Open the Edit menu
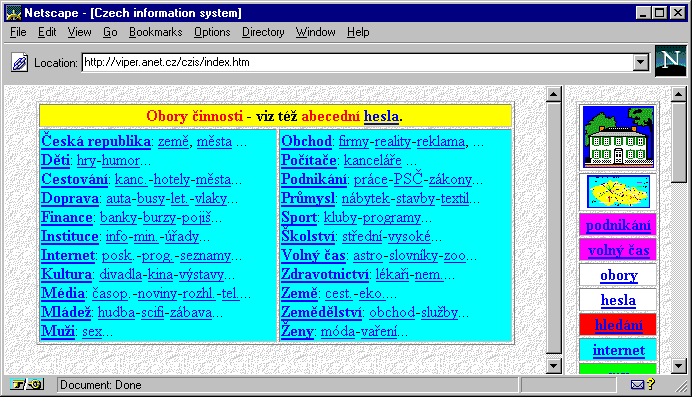692x397 pixels. (x=47, y=32)
